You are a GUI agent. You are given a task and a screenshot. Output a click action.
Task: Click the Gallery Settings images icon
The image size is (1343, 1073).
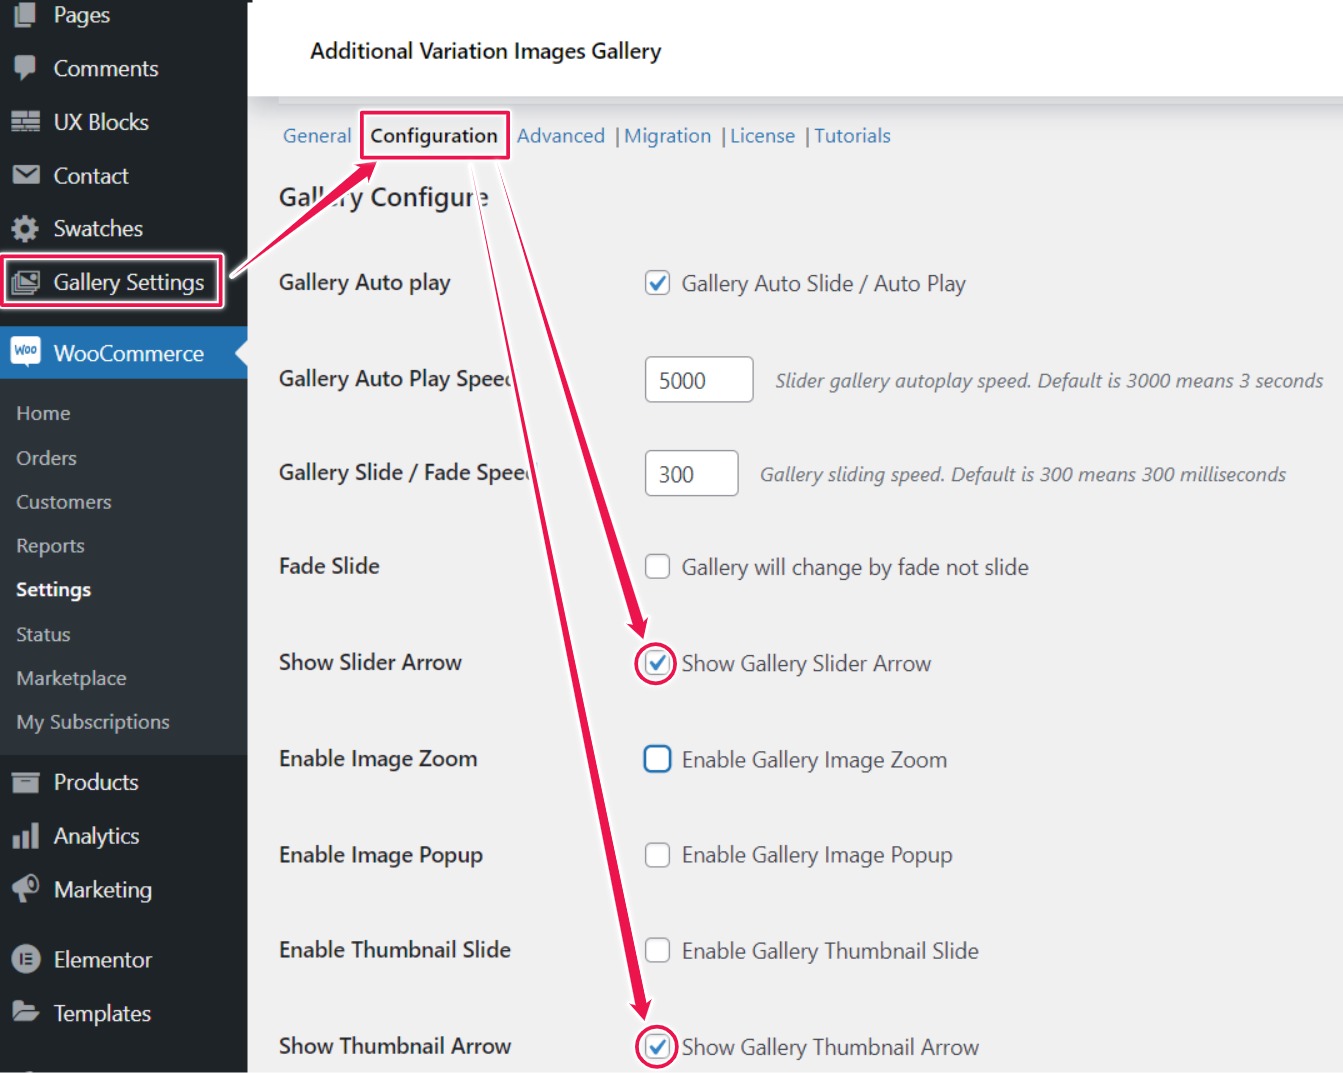click(x=25, y=282)
